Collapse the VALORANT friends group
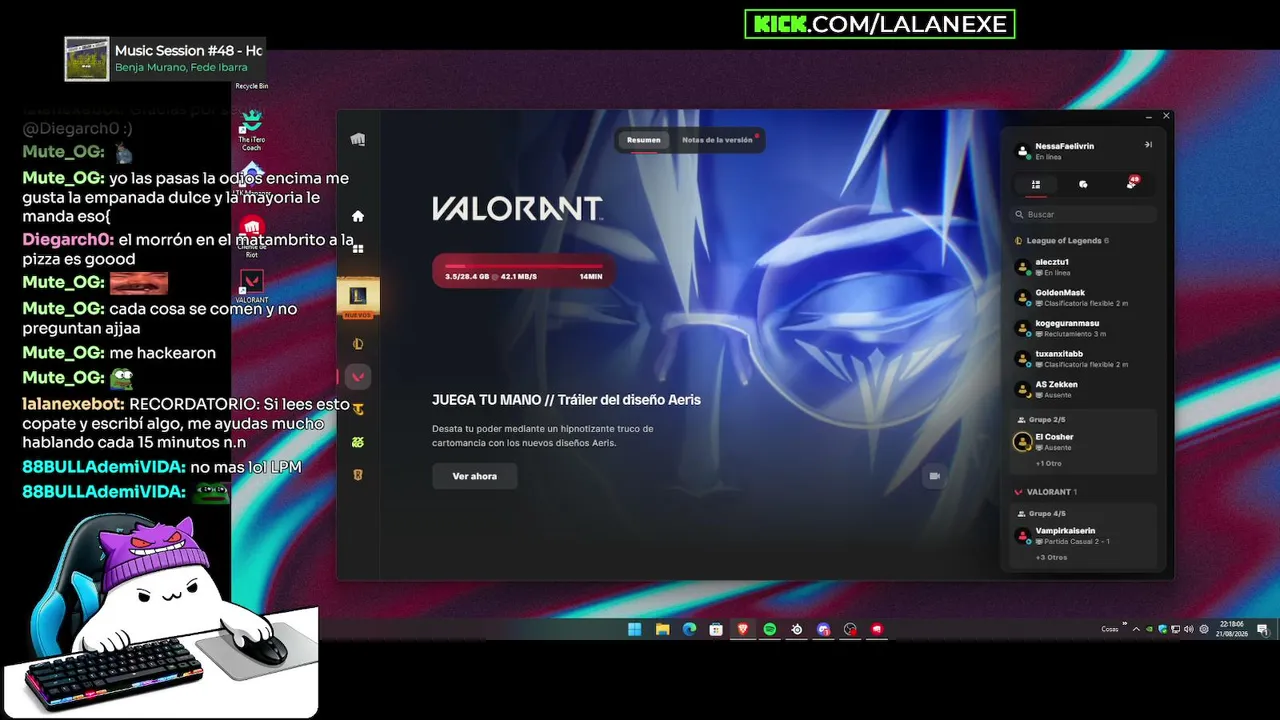Viewport: 1280px width, 720px height. click(x=1046, y=492)
